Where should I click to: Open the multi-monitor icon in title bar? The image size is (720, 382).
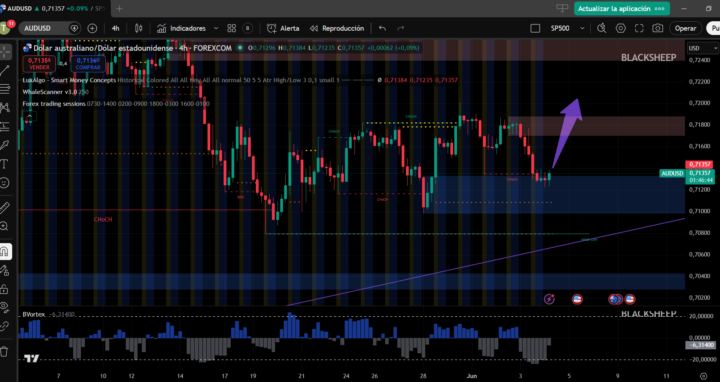[562, 8]
